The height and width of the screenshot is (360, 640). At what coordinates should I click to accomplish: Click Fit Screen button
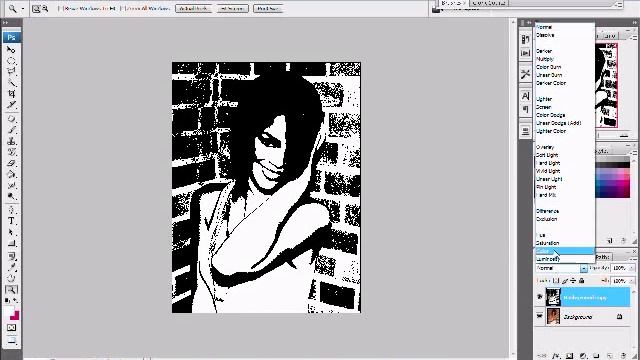pyautogui.click(x=232, y=9)
